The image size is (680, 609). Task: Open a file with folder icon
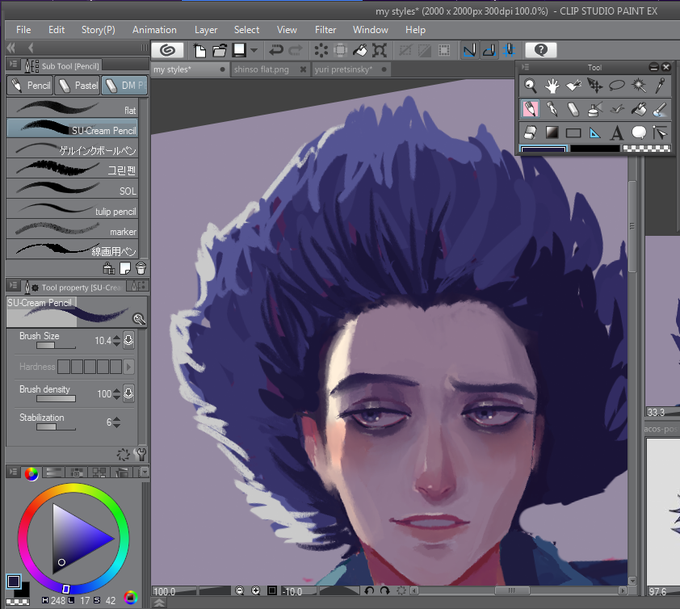pos(219,50)
